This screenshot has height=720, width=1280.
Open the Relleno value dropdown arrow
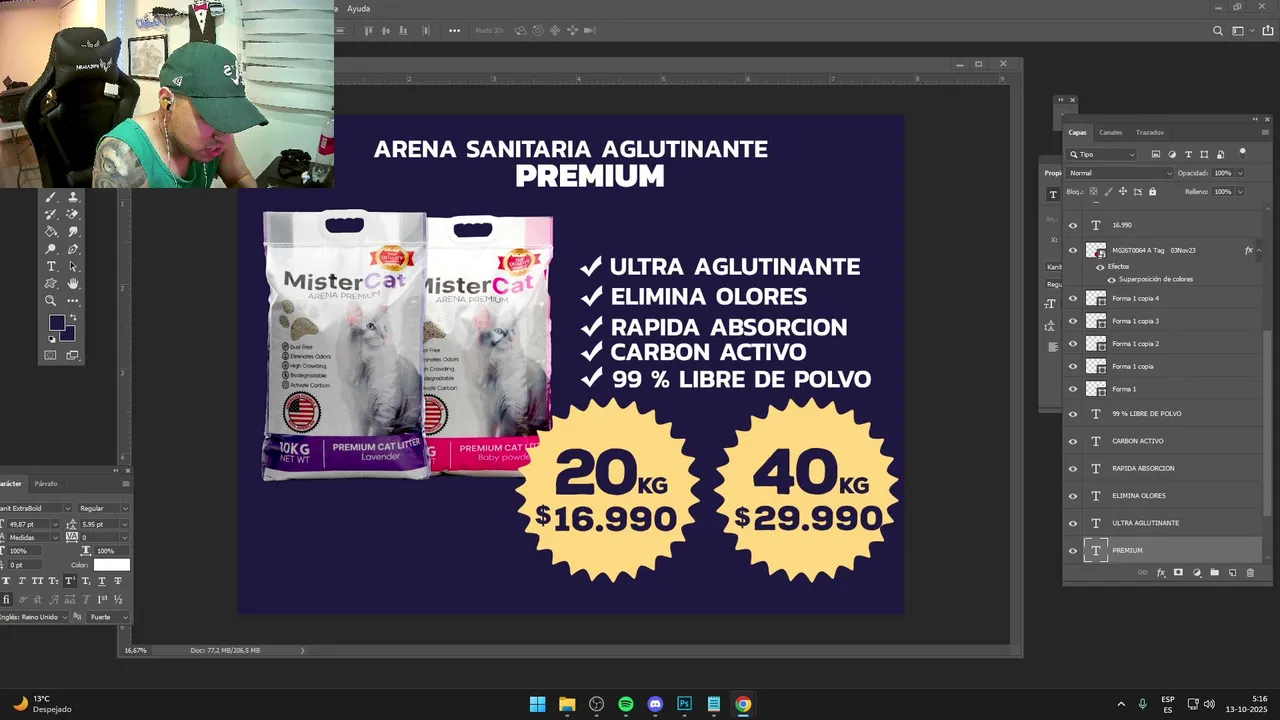click(1241, 192)
